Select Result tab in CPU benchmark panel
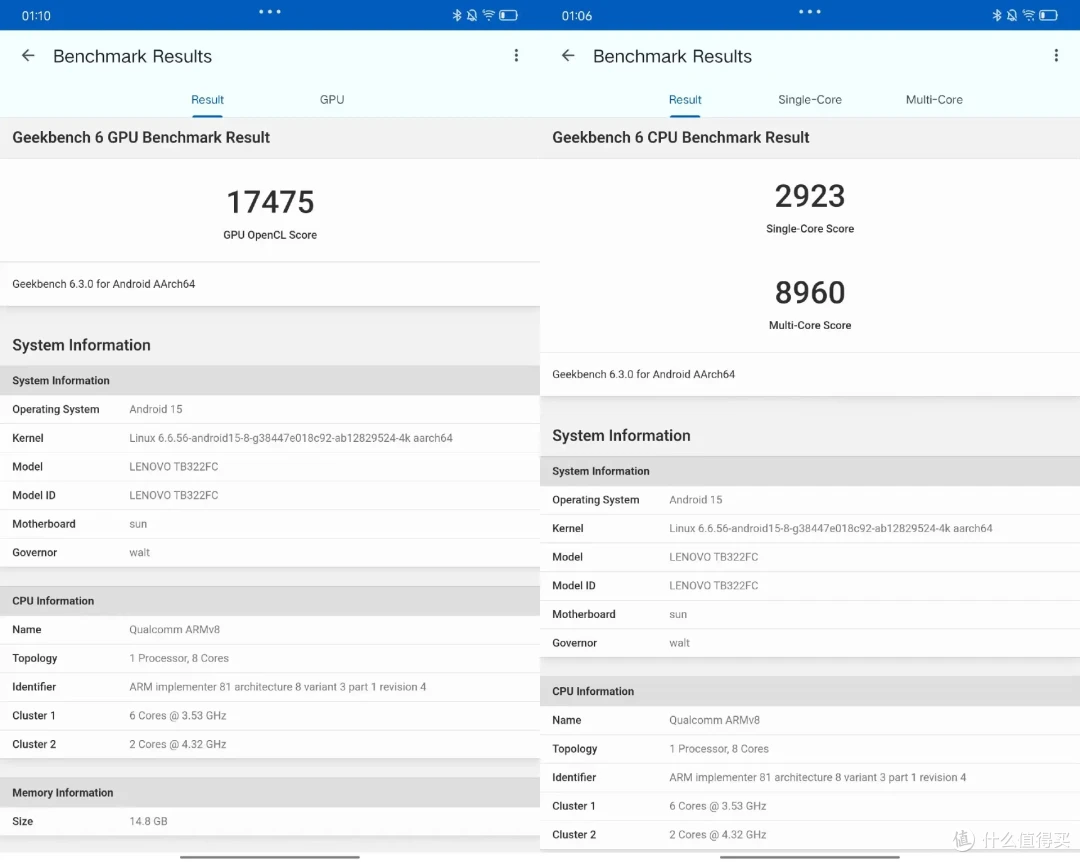Image resolution: width=1080 pixels, height=862 pixels. (685, 100)
